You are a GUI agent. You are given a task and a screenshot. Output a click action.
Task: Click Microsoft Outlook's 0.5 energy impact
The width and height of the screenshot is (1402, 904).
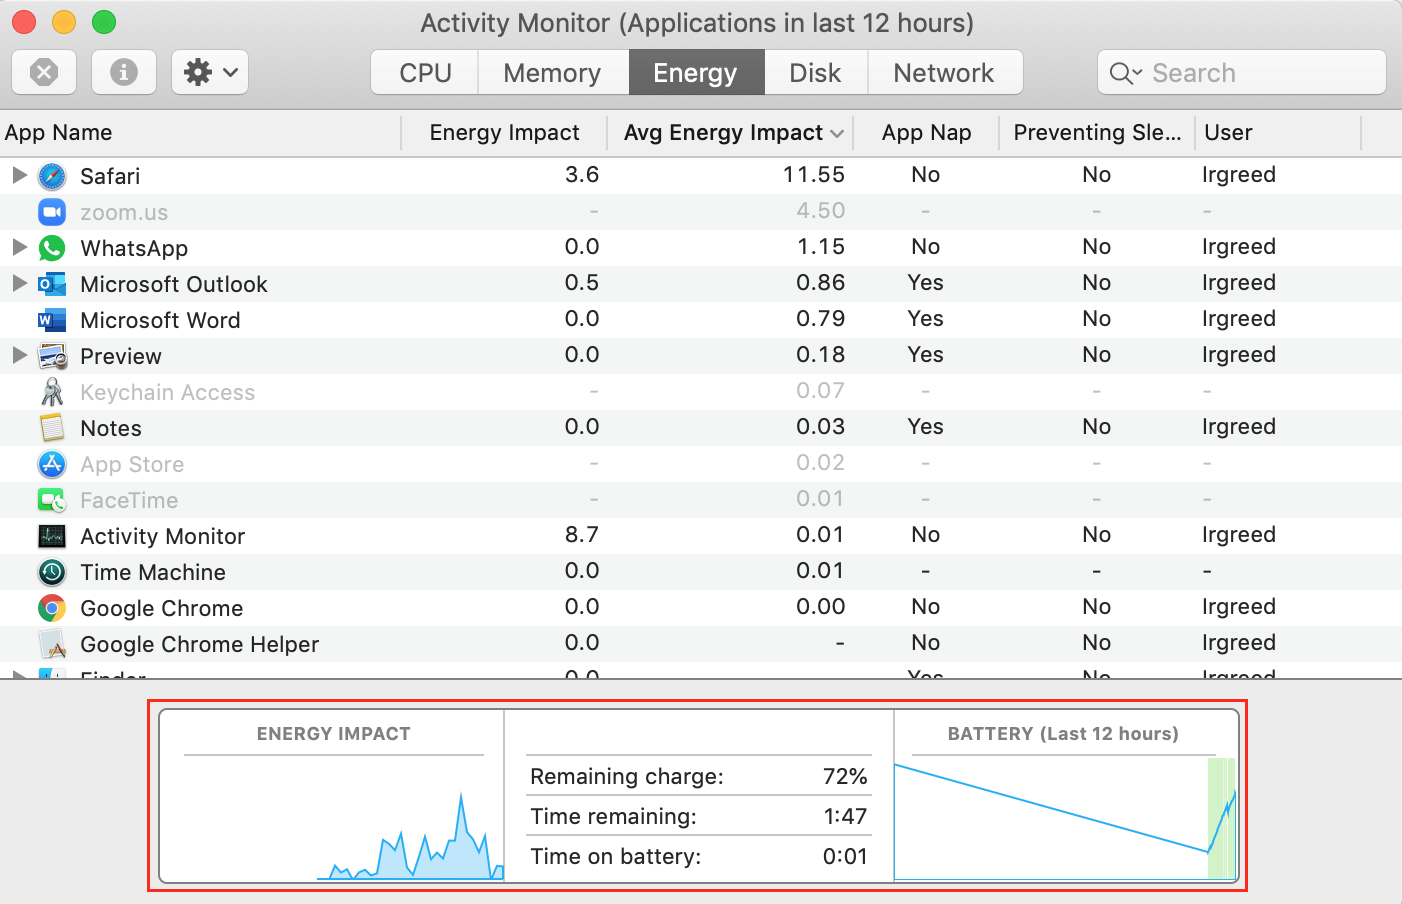point(582,282)
